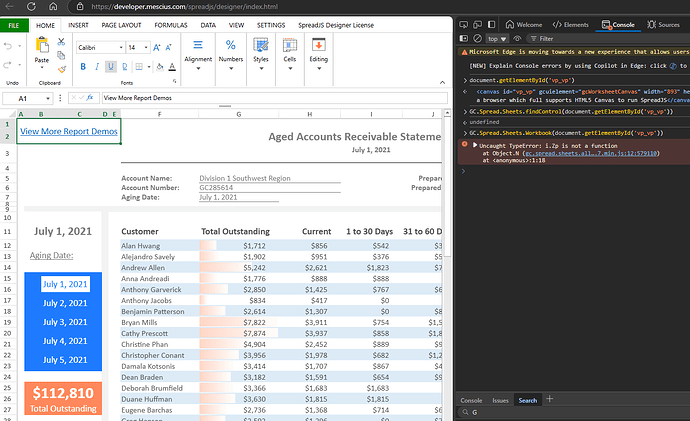Toggle live expression eye icon in console

[518, 39]
